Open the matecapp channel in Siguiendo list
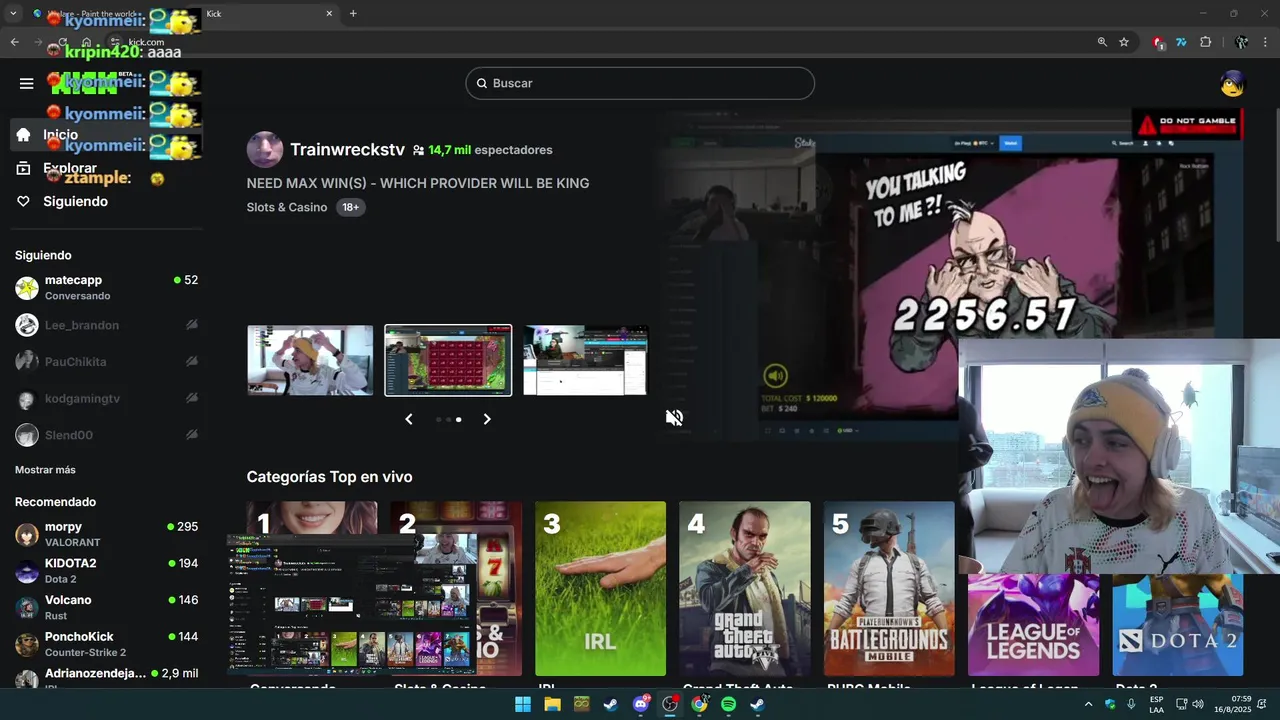 coord(105,287)
